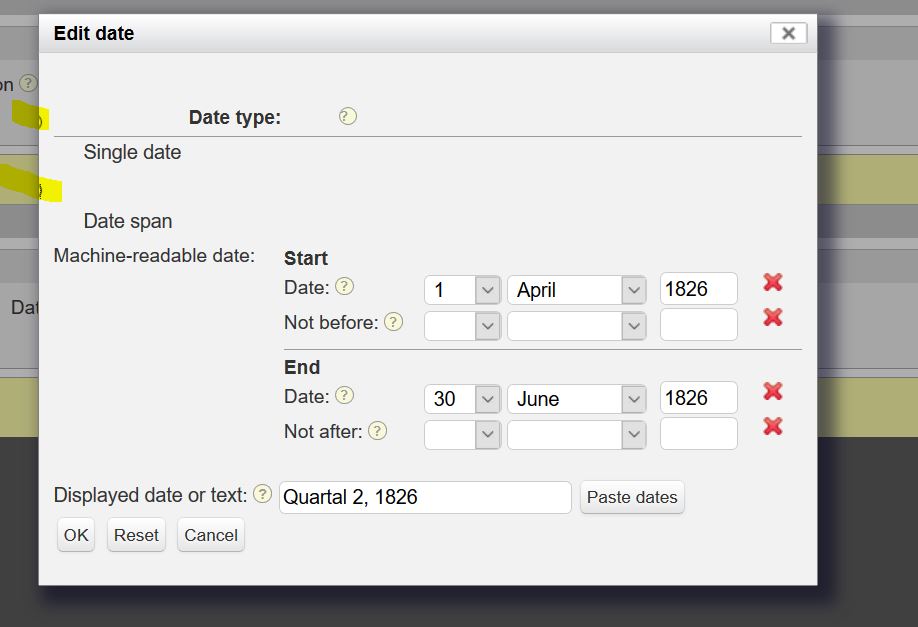Open the Start Date day dropdown showing 1
918x627 pixels.
point(463,290)
